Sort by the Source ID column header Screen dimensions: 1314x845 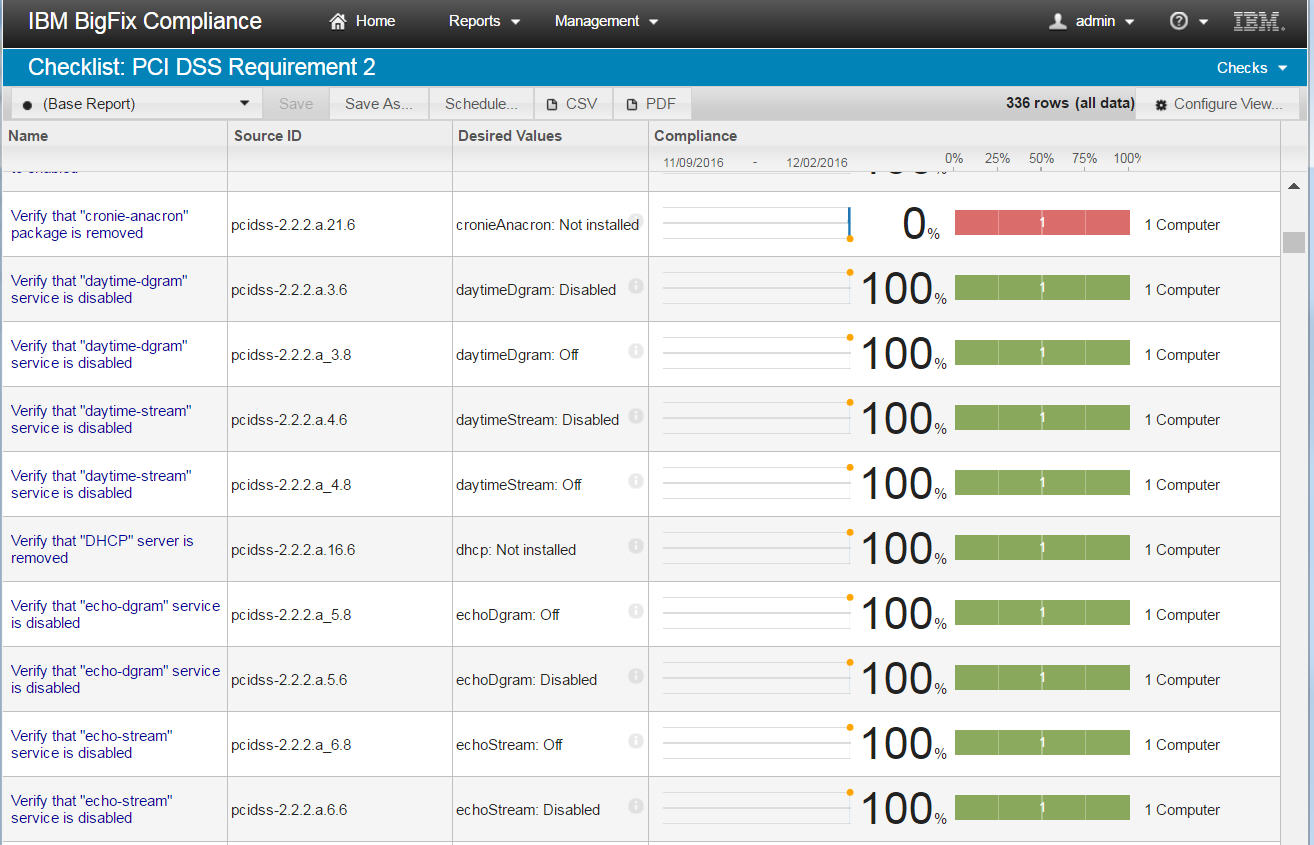pos(268,136)
